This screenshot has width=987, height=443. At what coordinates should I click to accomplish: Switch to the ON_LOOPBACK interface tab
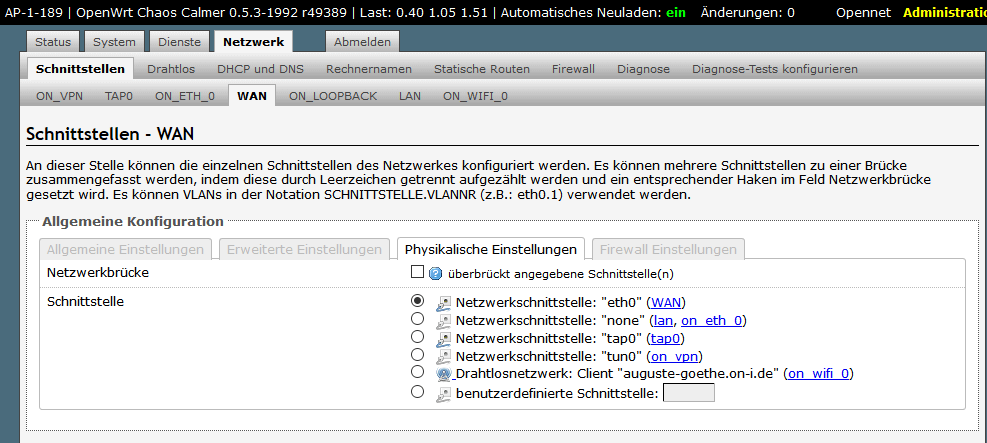(333, 96)
